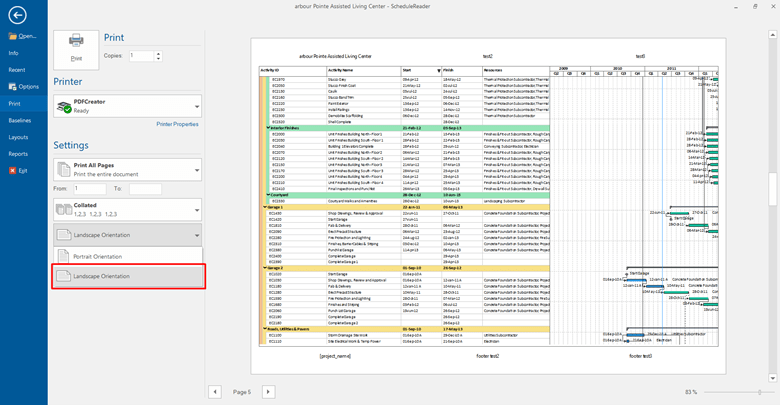Click the [project_name] footer text

pyautogui.click(x=335, y=356)
